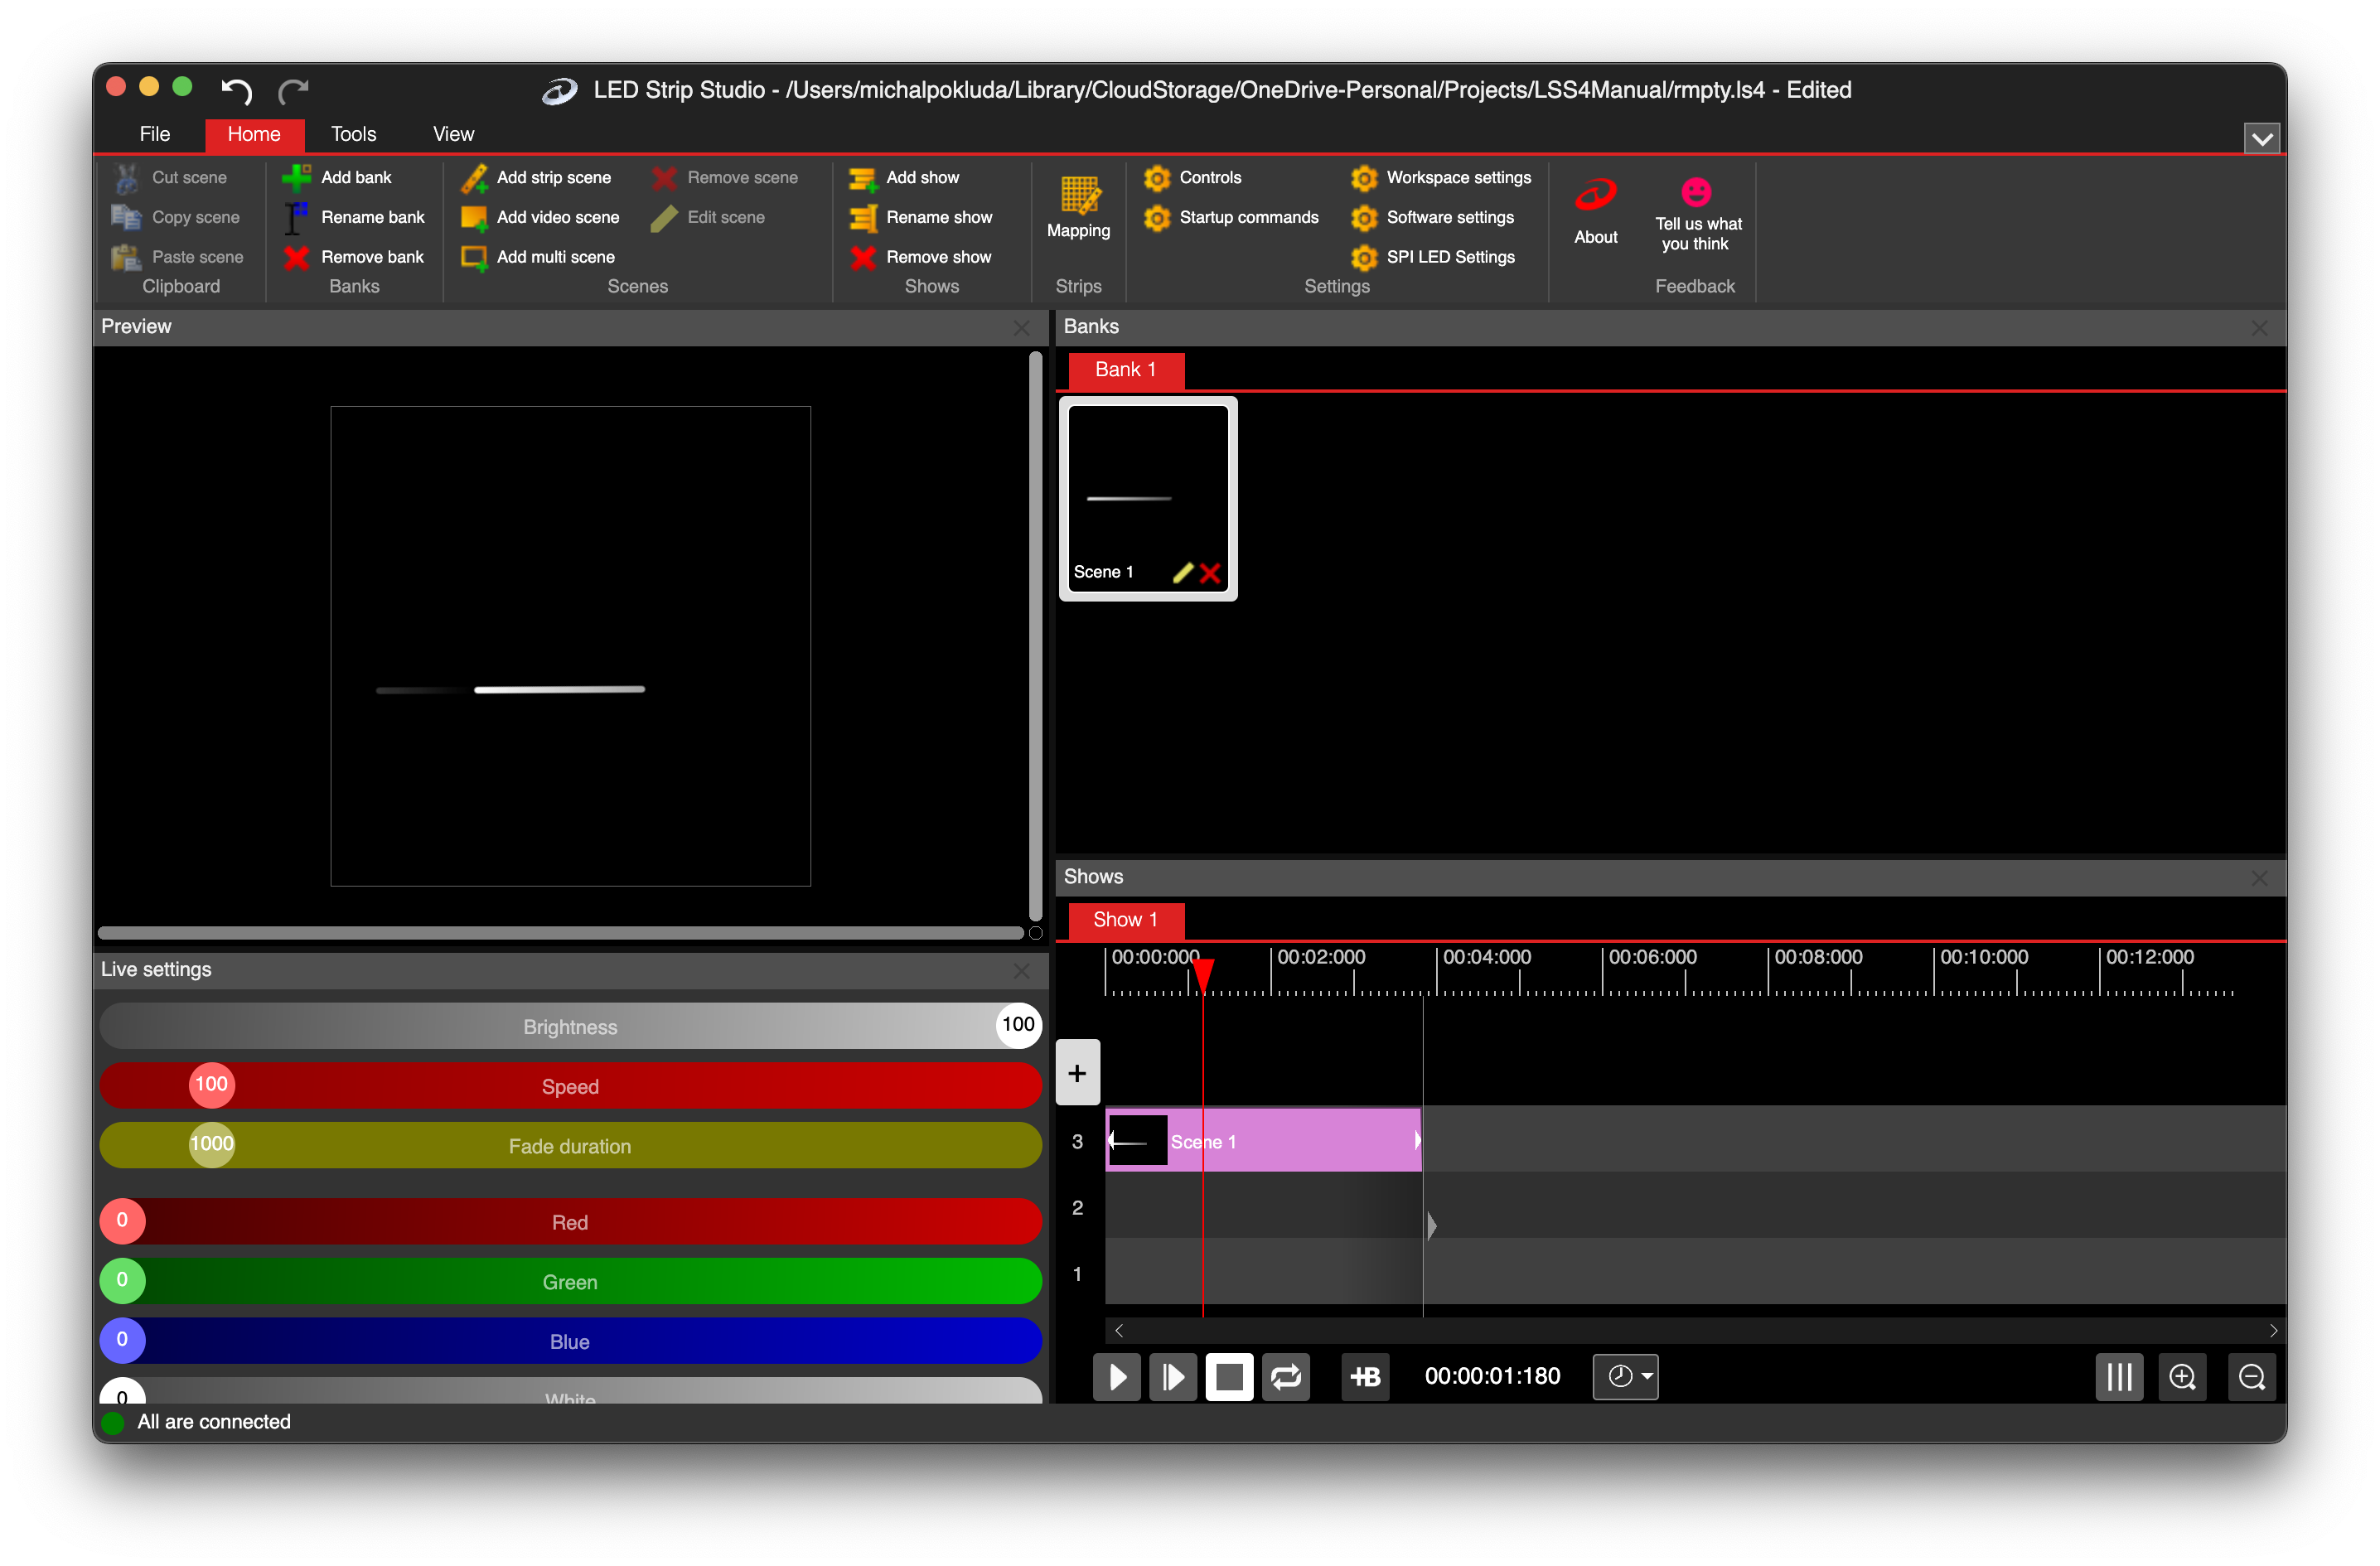Click the redo arrow in title bar
The image size is (2380, 1566).
tap(293, 90)
